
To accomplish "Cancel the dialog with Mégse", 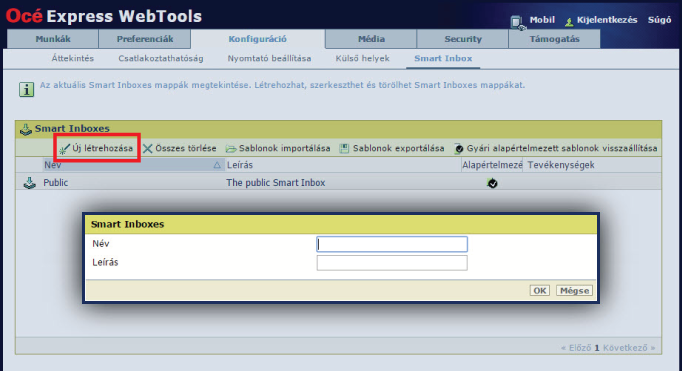I will [574, 291].
